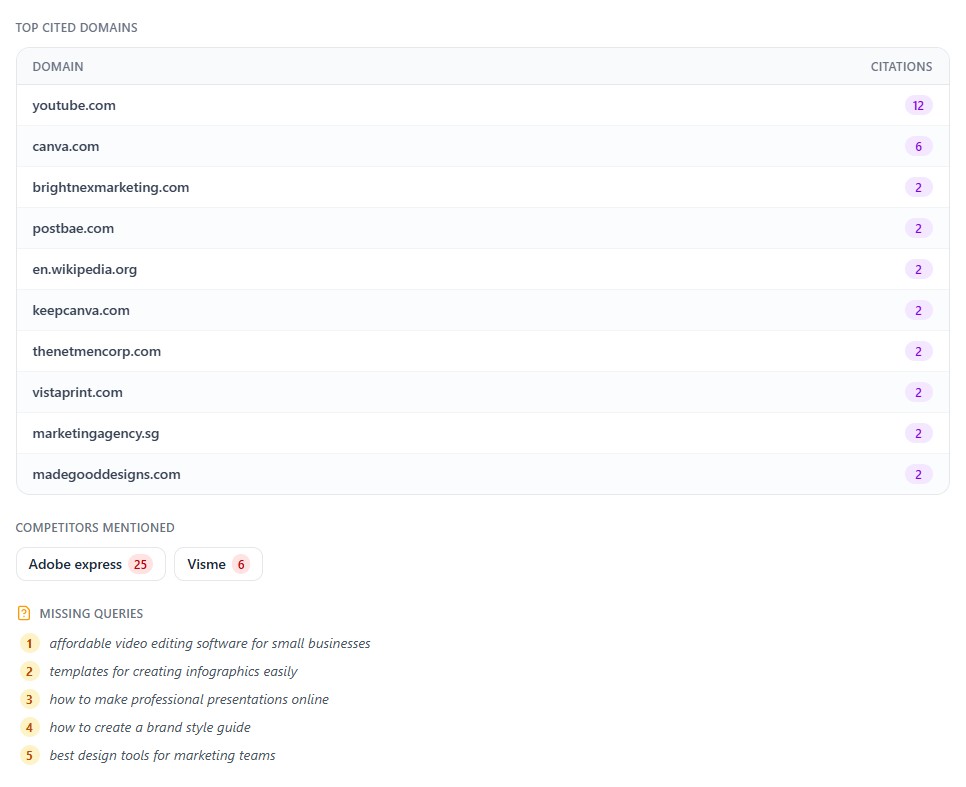
Task: Click the Missing Queries question-mark icon
Action: 24,613
